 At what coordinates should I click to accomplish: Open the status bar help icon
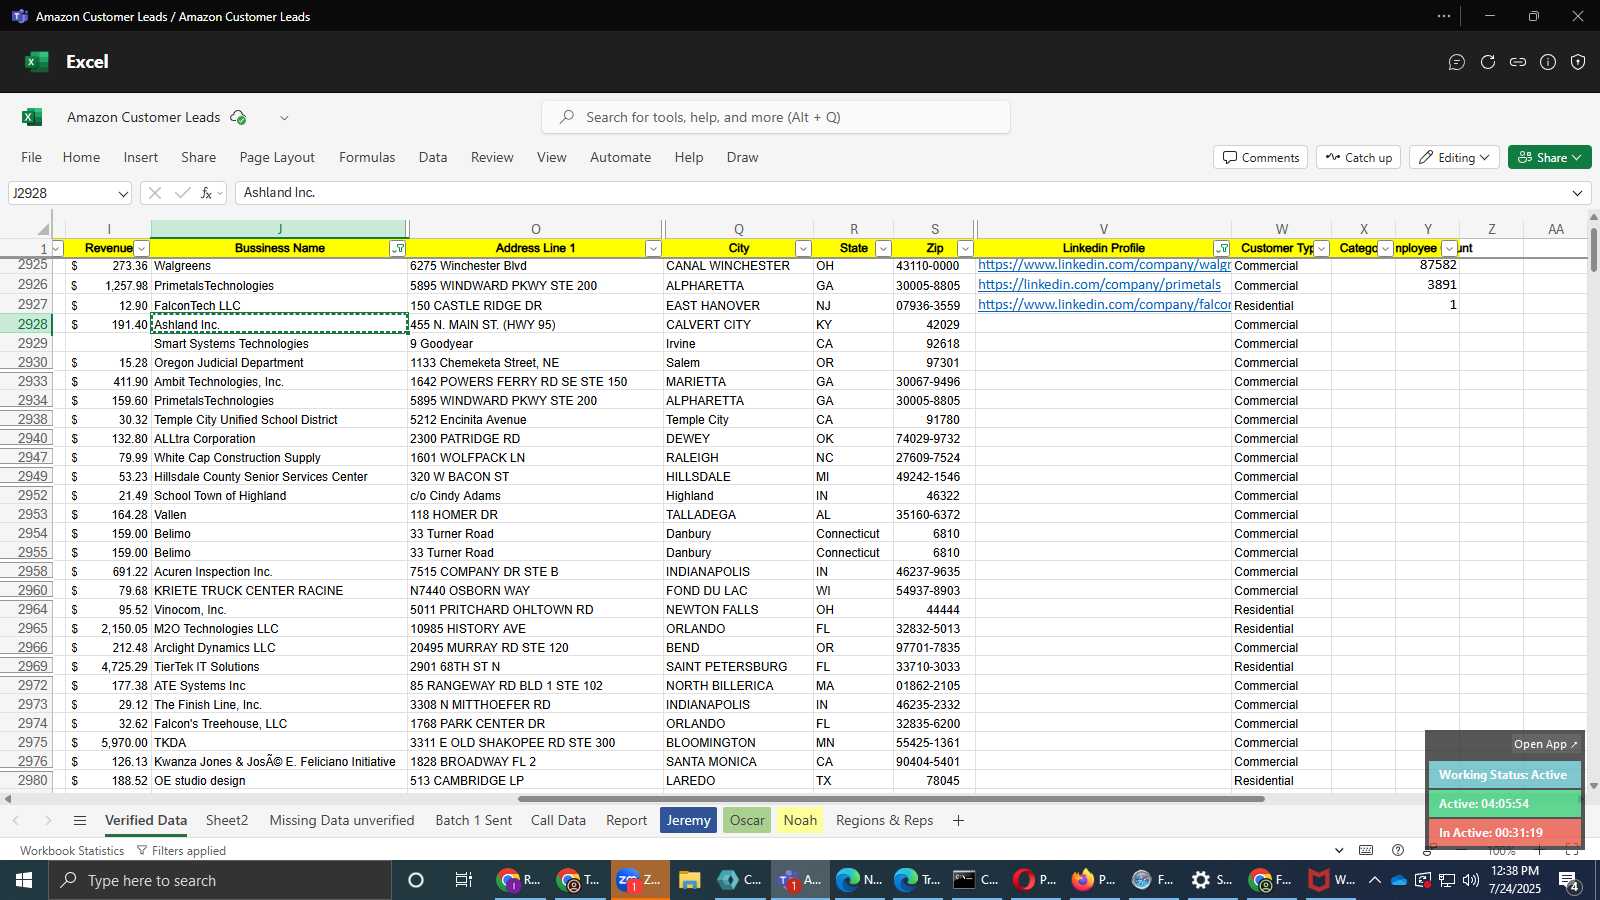pos(1398,850)
